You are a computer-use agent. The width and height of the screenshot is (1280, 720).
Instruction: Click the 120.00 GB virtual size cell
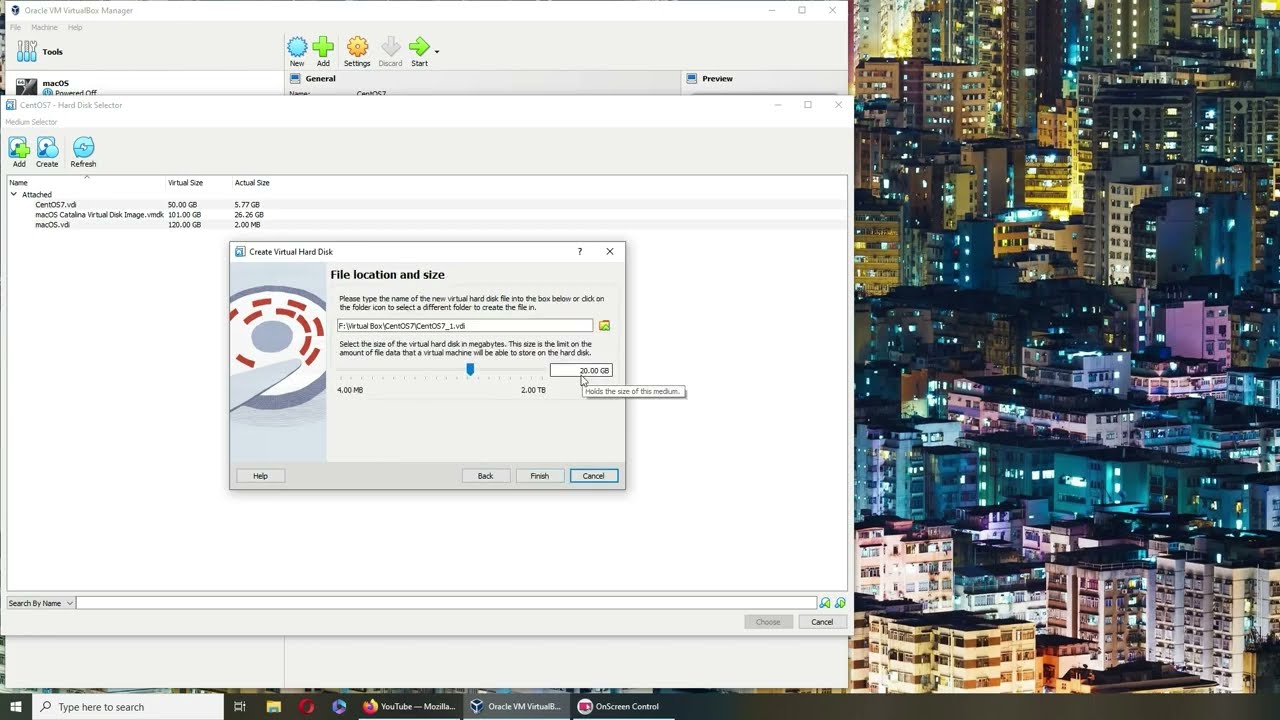click(x=184, y=225)
